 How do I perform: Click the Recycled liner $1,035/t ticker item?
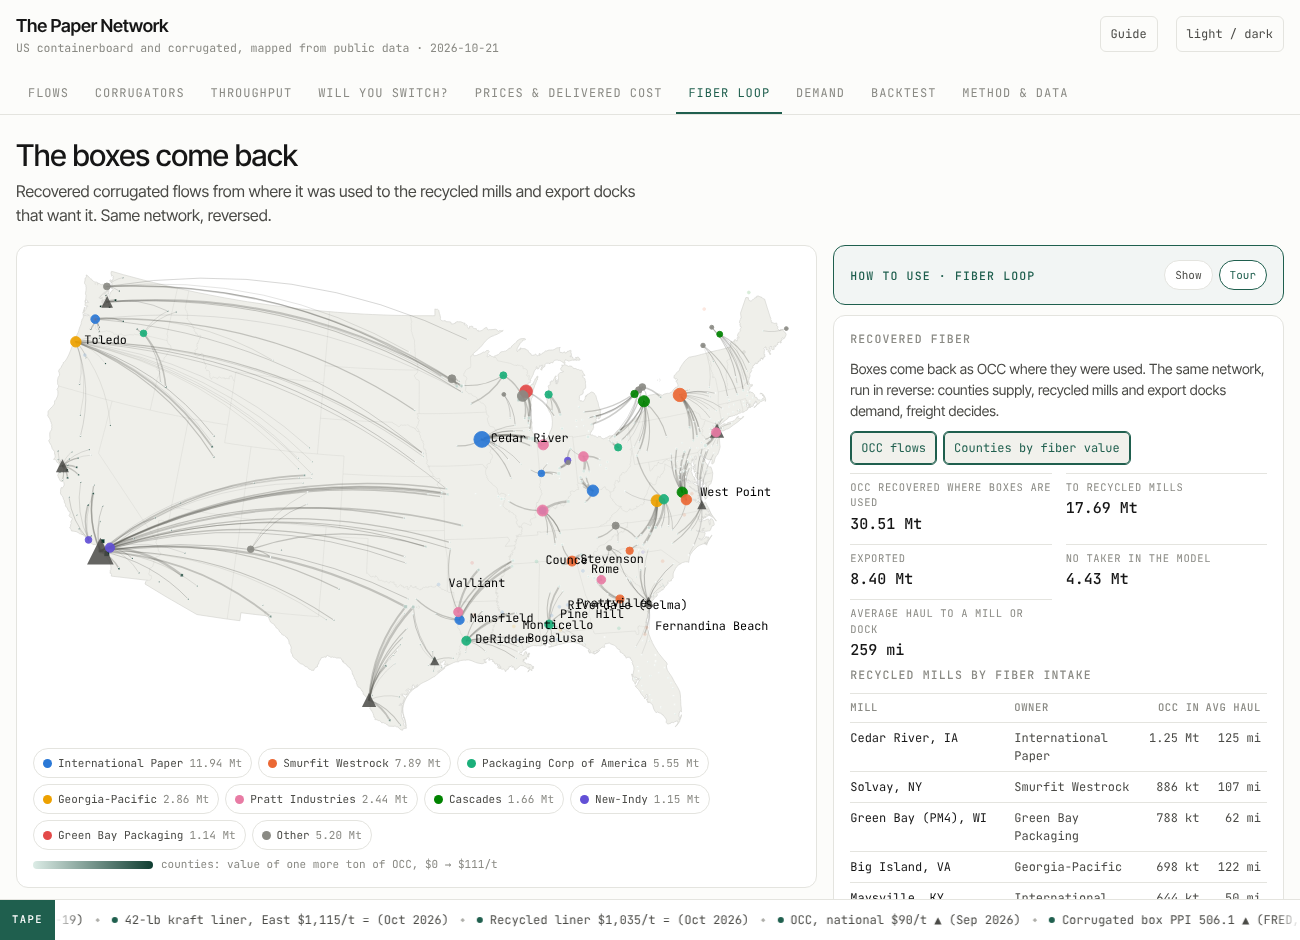click(x=612, y=920)
